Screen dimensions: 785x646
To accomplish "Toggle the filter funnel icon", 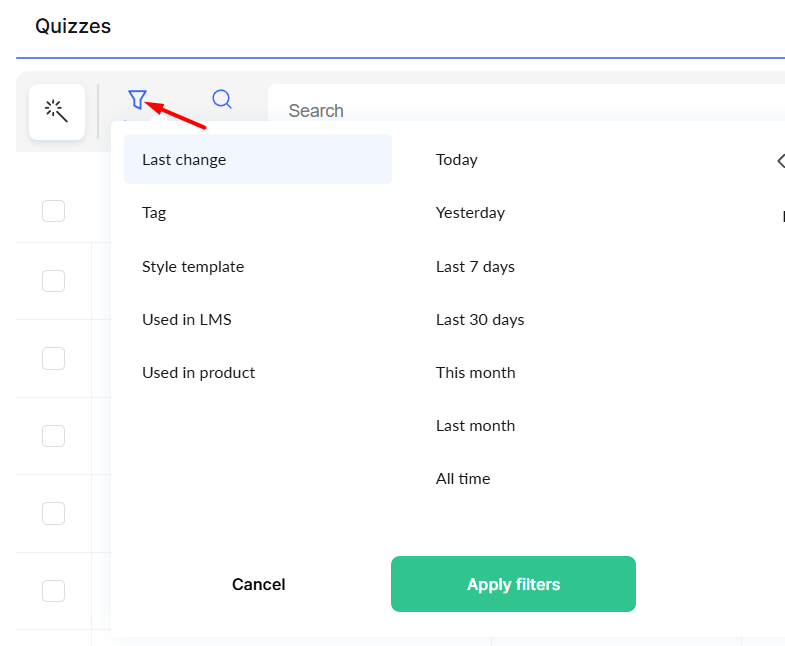I will pos(137,99).
